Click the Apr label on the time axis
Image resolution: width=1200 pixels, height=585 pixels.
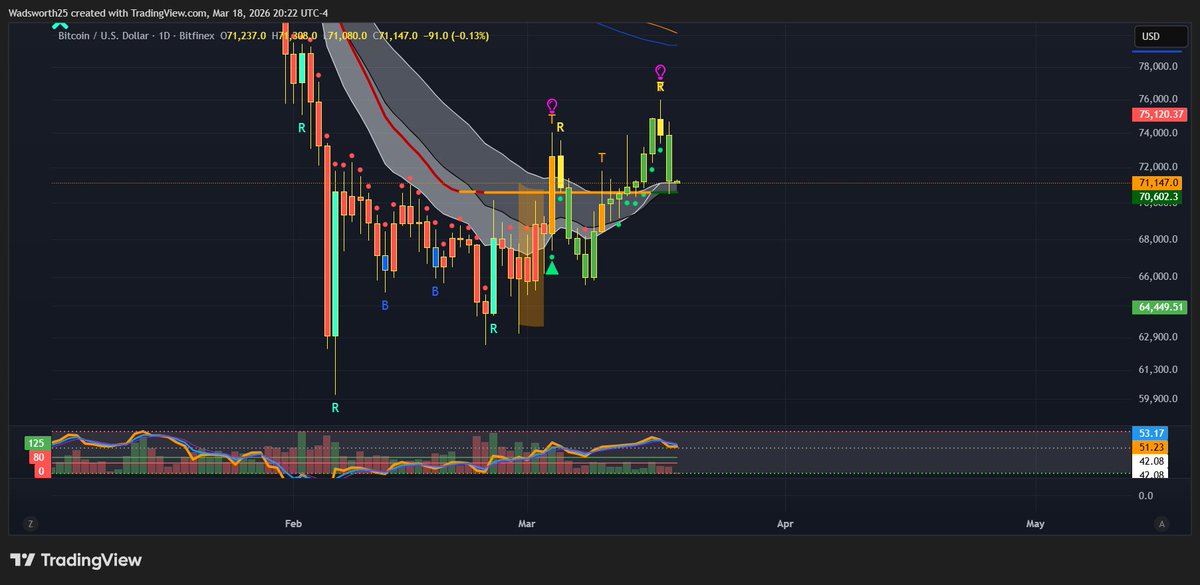[785, 523]
